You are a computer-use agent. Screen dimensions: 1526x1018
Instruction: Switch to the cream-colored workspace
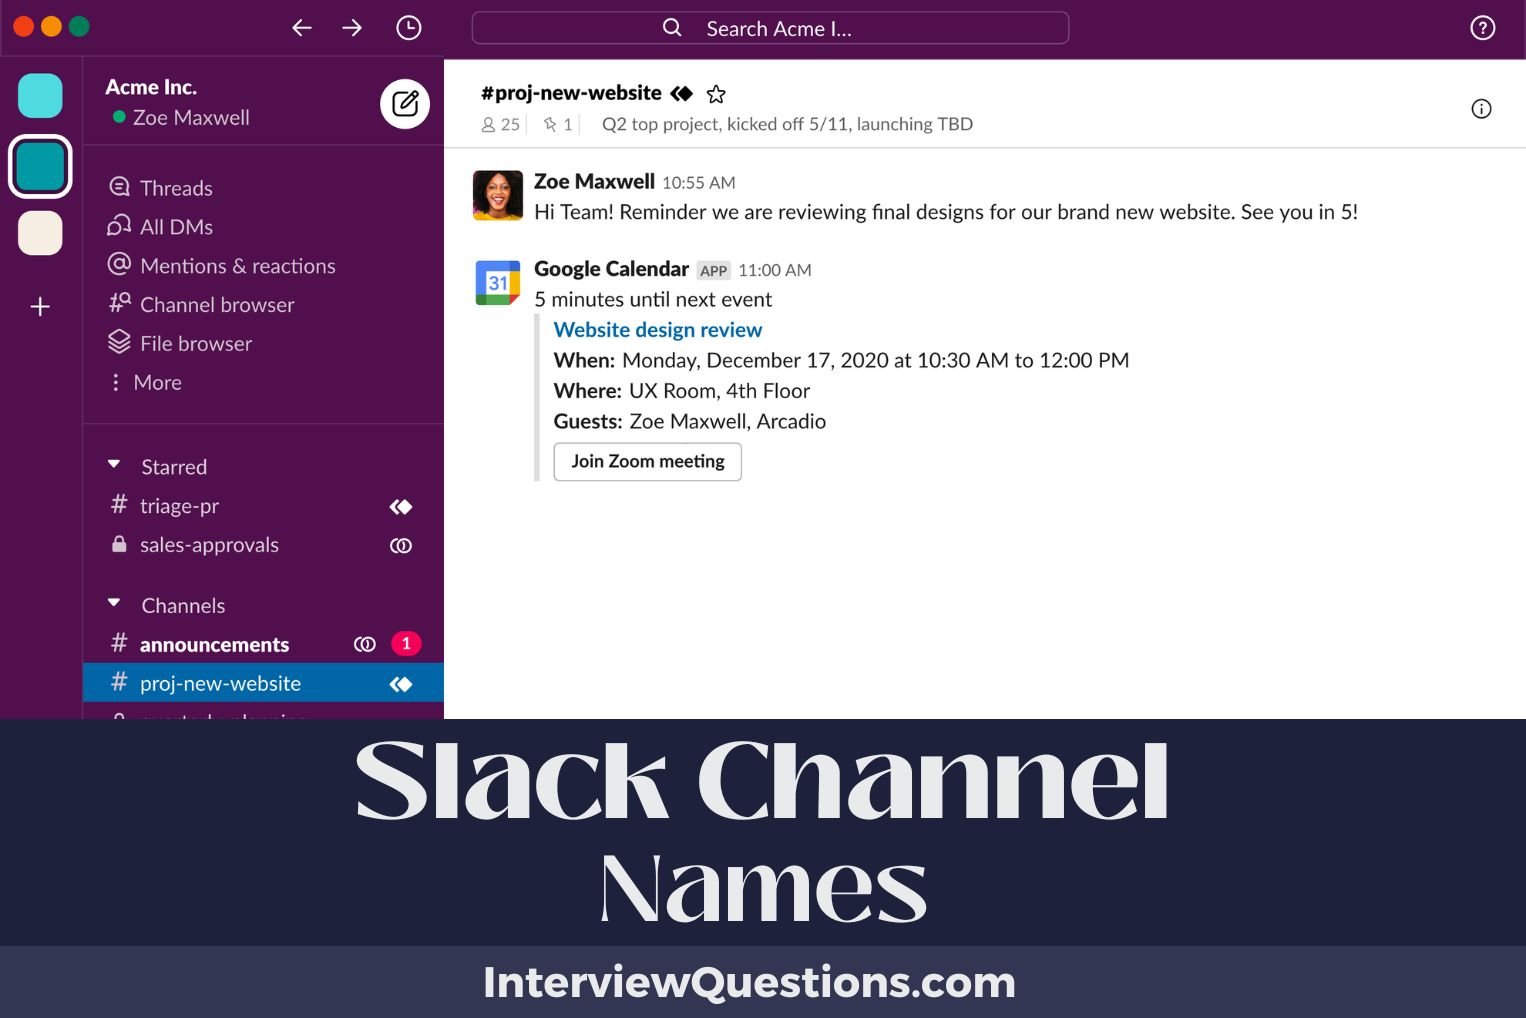pos(40,233)
